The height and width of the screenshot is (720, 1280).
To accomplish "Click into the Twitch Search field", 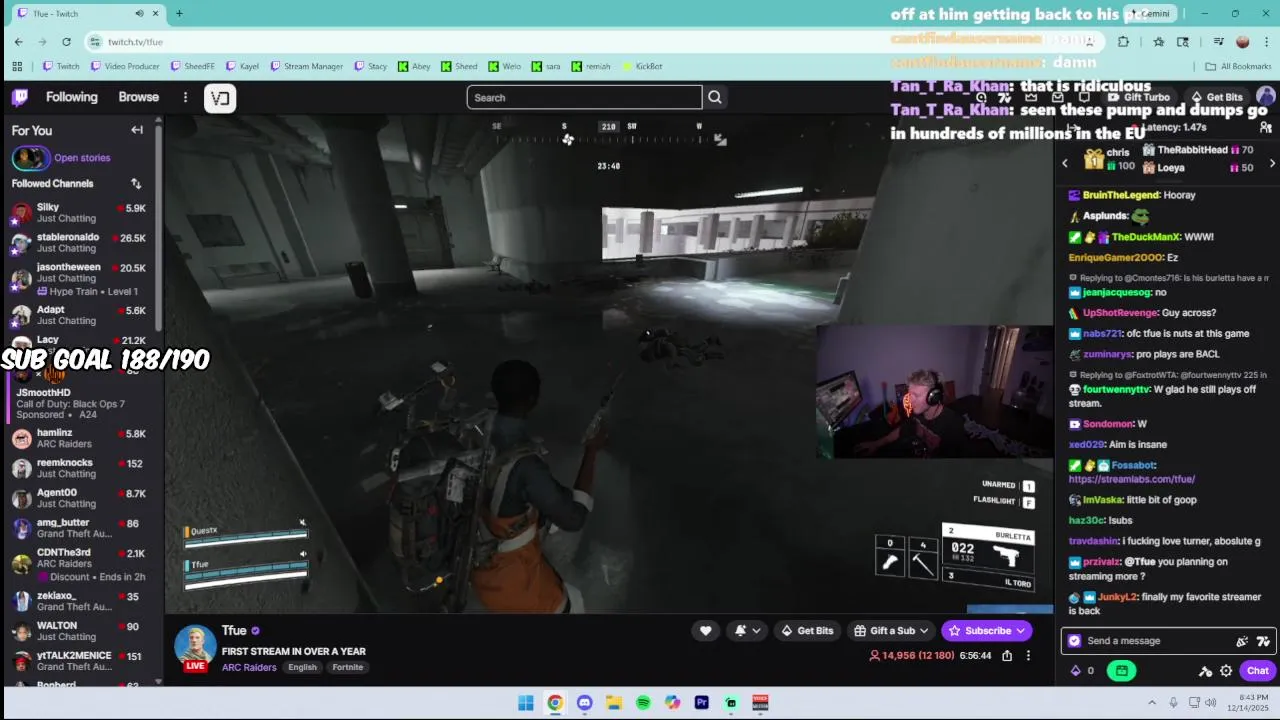I will [x=584, y=97].
